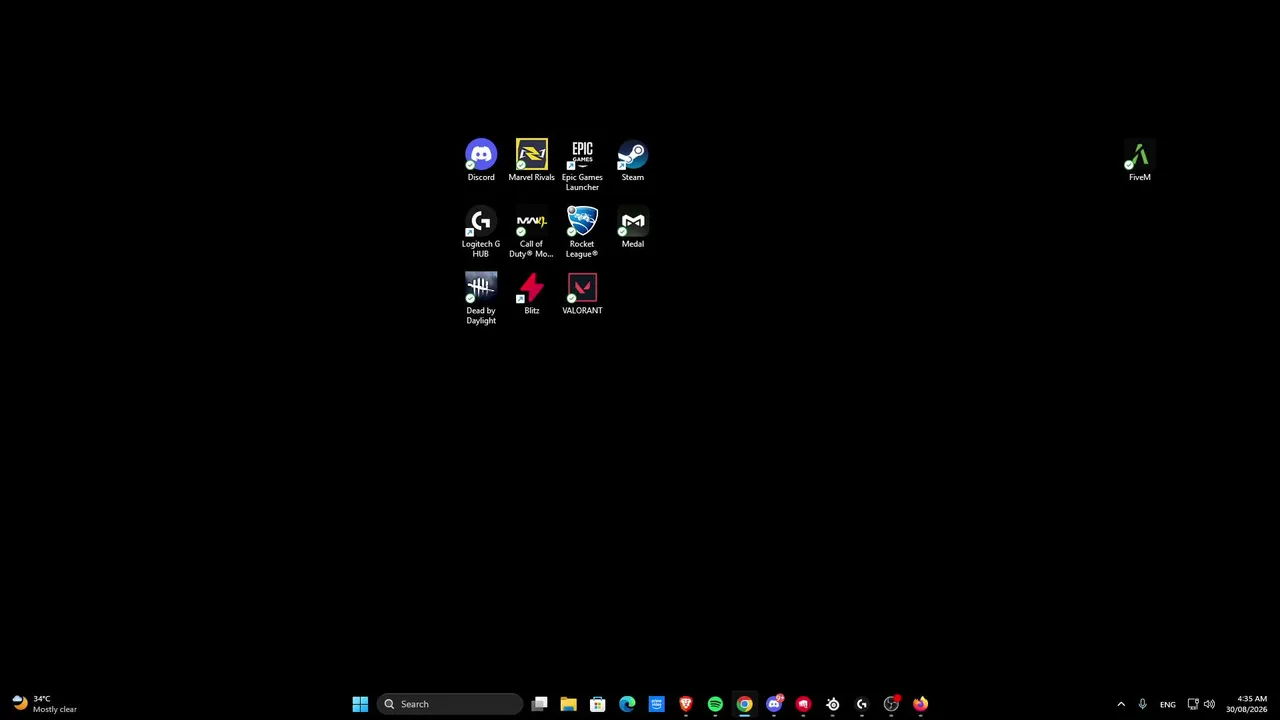This screenshot has width=1280, height=720.
Task: Launch Firefox from the taskbar
Action: [x=920, y=704]
